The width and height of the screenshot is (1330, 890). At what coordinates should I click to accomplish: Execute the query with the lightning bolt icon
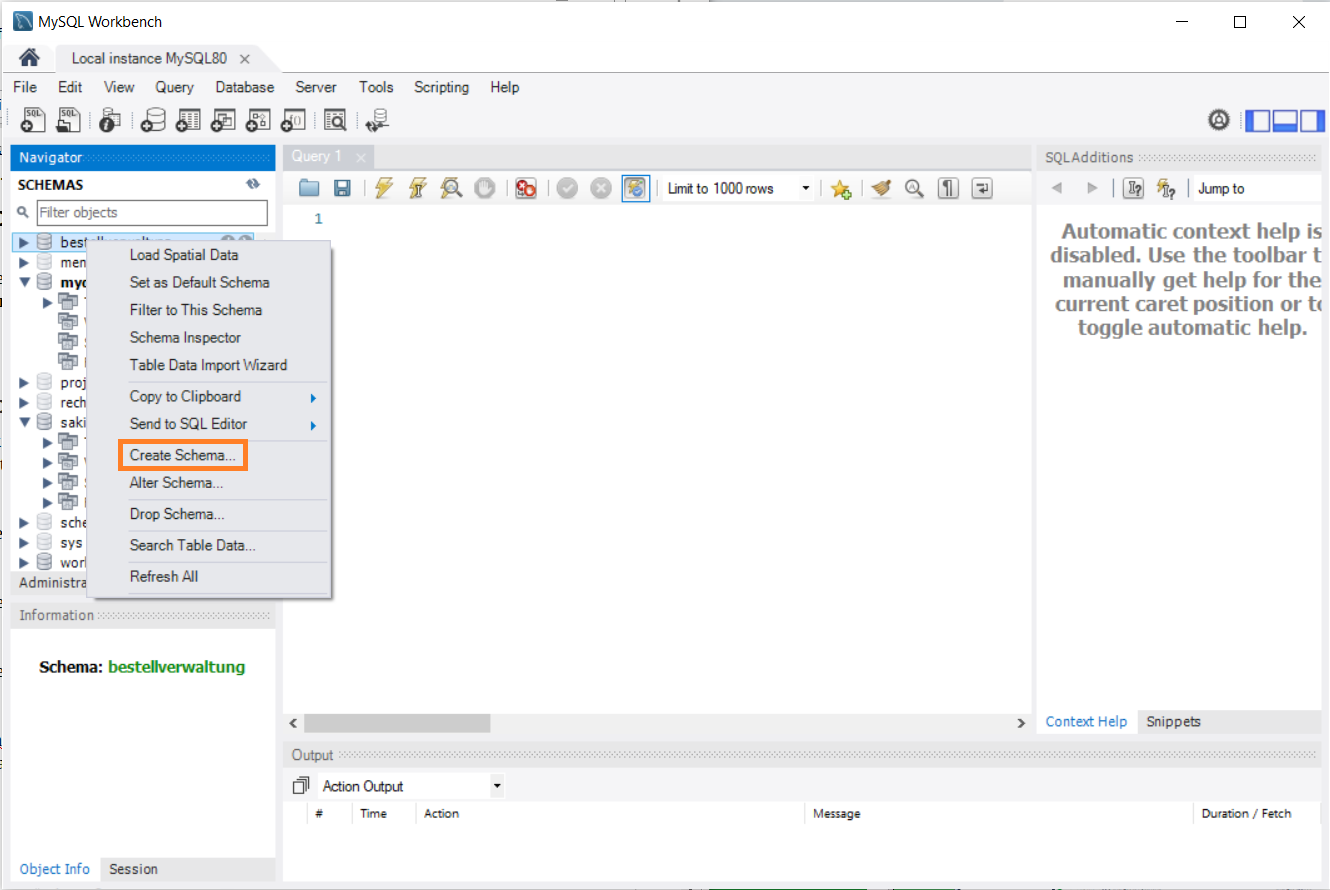[x=384, y=188]
